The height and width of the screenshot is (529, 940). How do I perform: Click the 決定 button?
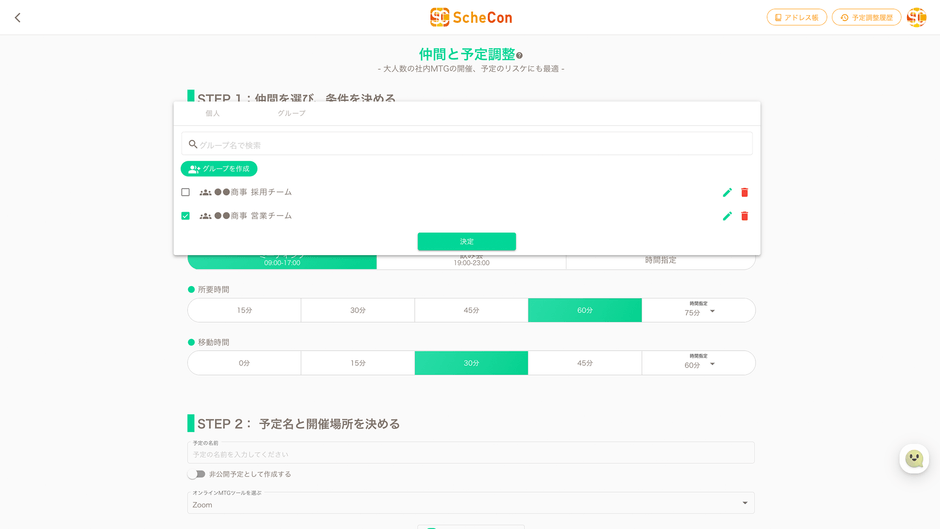466,242
